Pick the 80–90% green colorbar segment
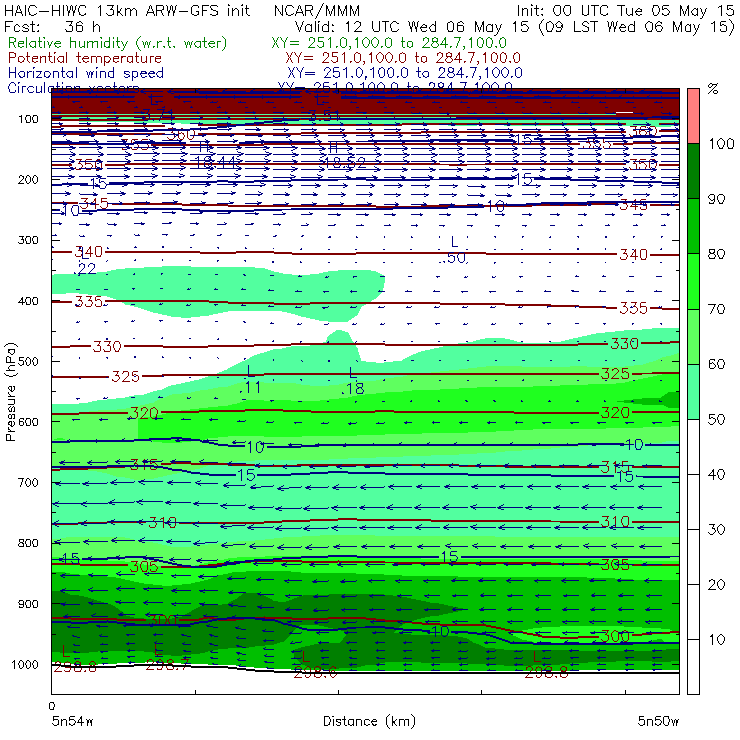The height and width of the screenshot is (740, 740). [693, 226]
